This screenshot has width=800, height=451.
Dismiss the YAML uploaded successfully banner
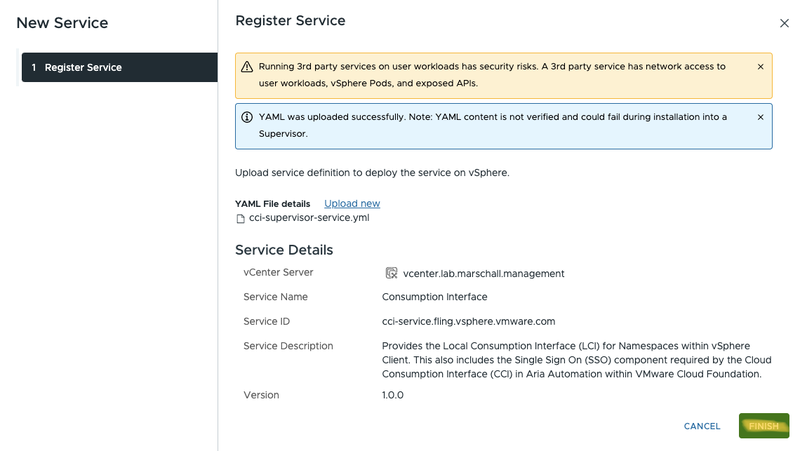tap(760, 117)
